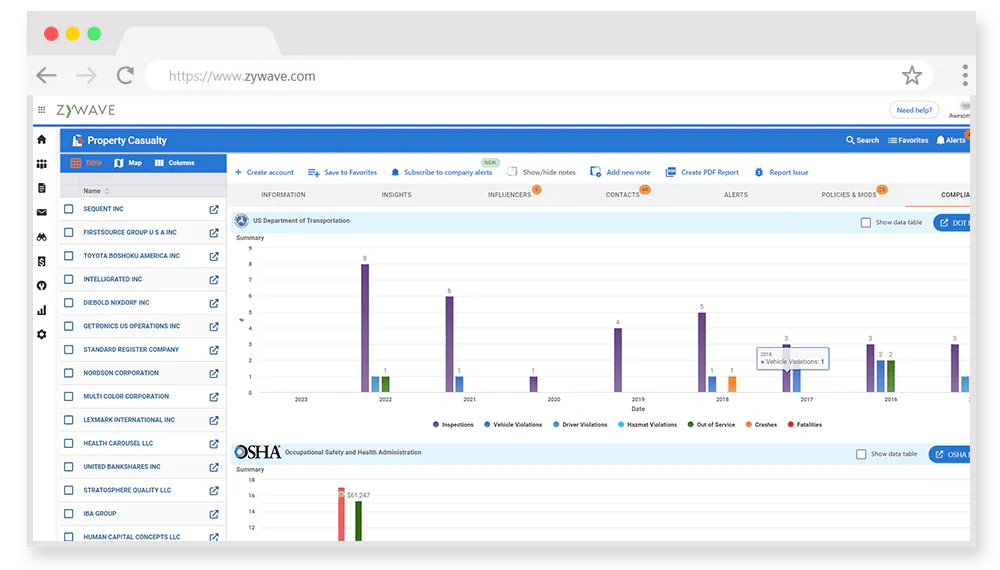
Task: Switch to the POLICIES & MODS tab
Action: (x=849, y=194)
